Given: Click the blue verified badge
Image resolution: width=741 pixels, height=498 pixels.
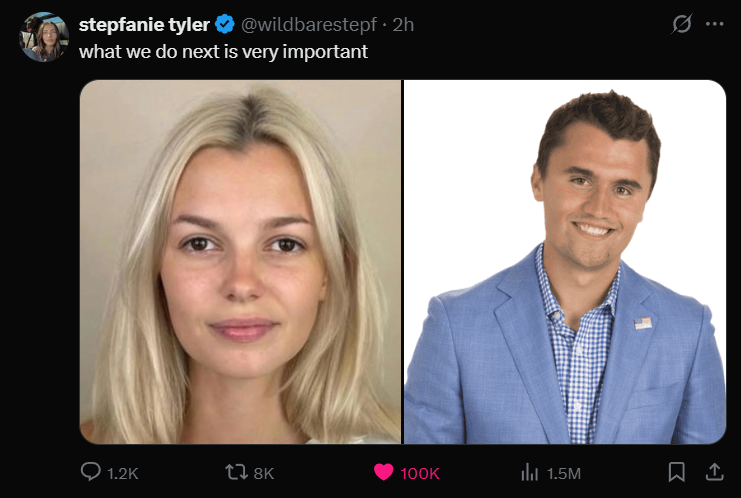Looking at the screenshot, I should (x=226, y=24).
